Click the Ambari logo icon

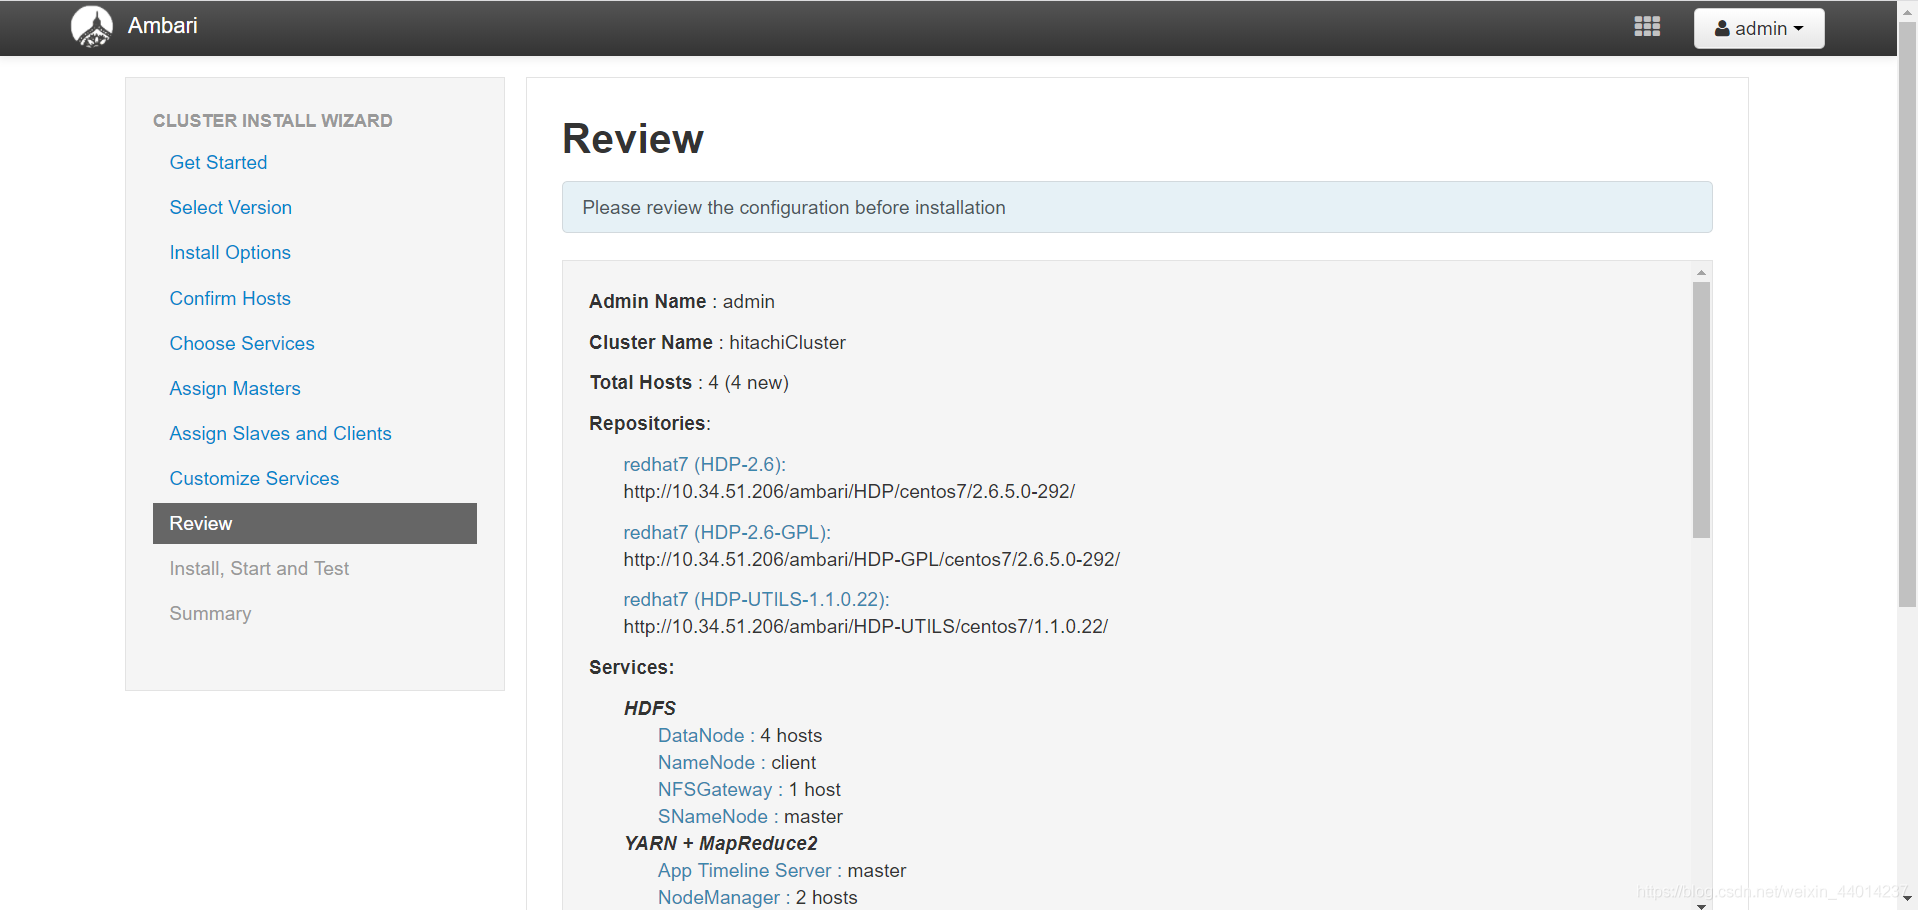(92, 27)
